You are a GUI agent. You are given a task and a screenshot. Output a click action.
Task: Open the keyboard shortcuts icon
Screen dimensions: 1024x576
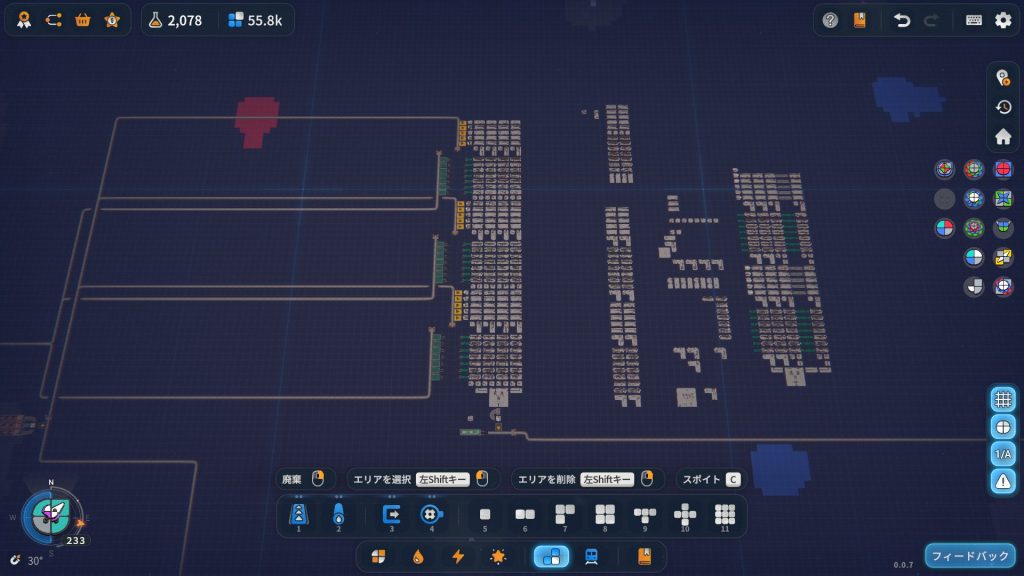click(973, 20)
